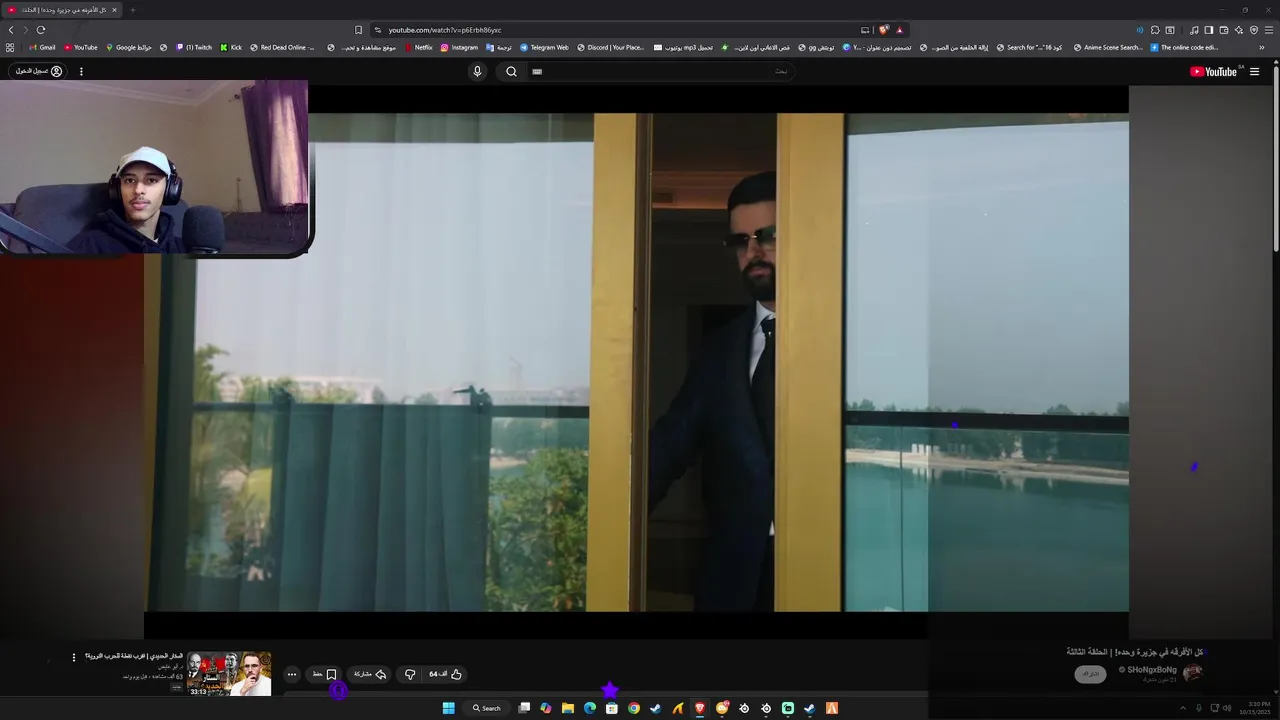Screen dimensions: 1280x720
Task: Close the current YouTube browser tab
Action: point(114,10)
